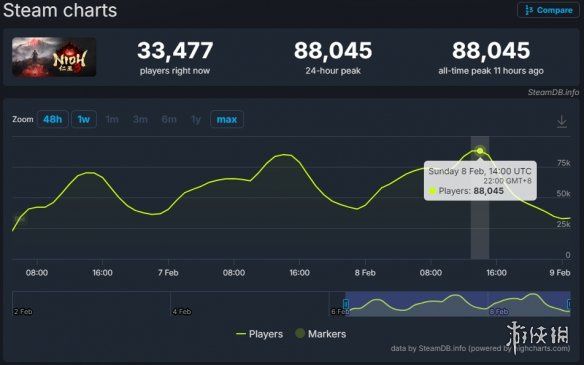
Task: Click the 4 Feb navigator label
Action: coord(182,311)
